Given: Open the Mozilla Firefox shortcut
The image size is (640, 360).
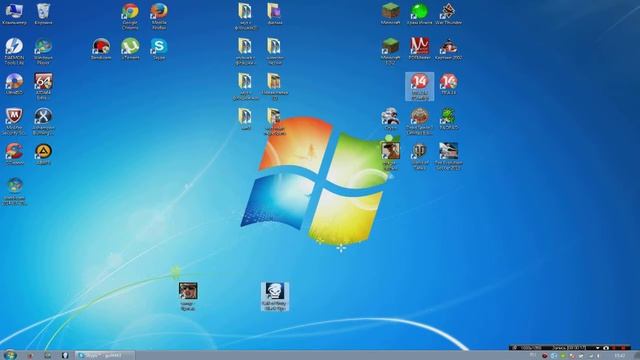Looking at the screenshot, I should click(159, 16).
